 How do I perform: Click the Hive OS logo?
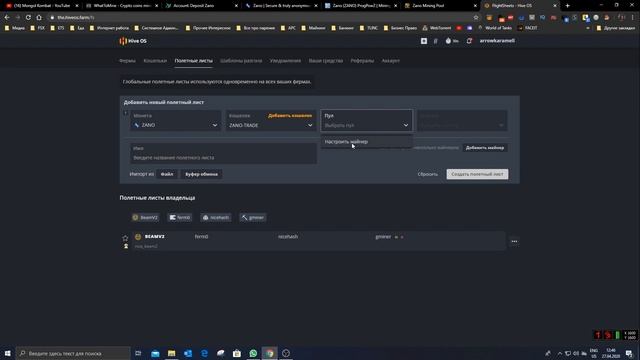[x=133, y=41]
